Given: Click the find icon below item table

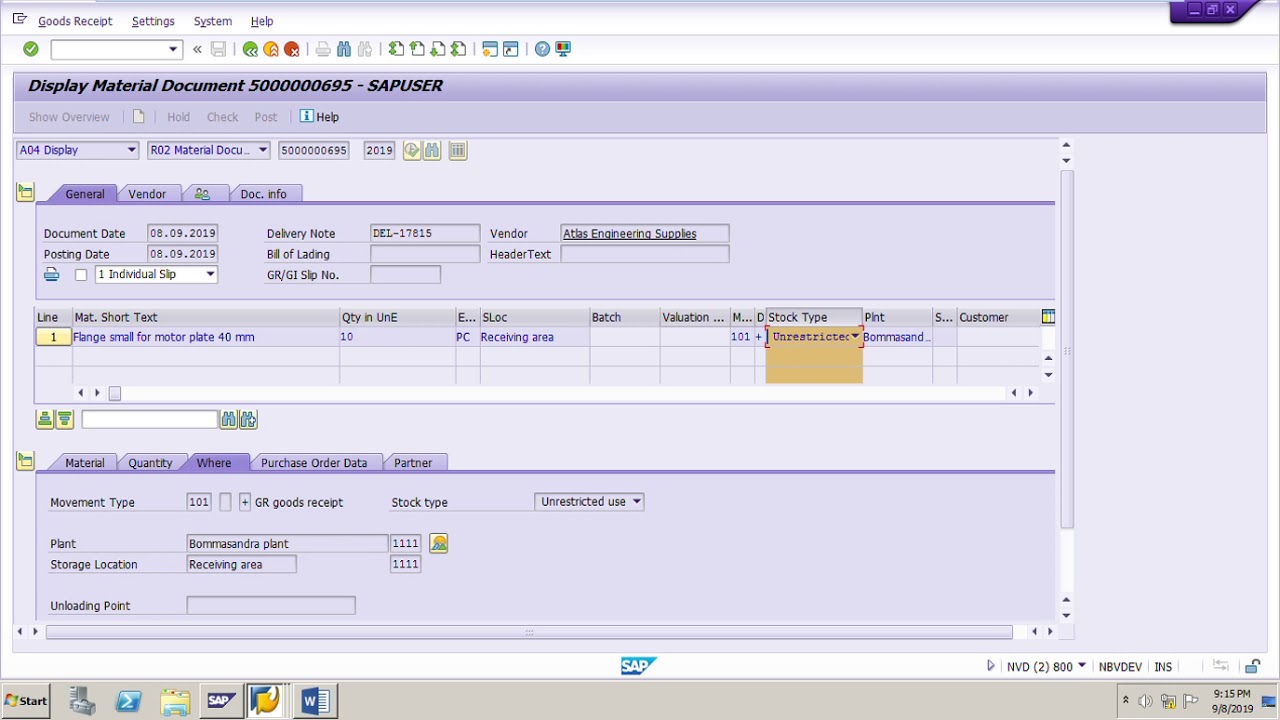Looking at the screenshot, I should pyautogui.click(x=229, y=419).
